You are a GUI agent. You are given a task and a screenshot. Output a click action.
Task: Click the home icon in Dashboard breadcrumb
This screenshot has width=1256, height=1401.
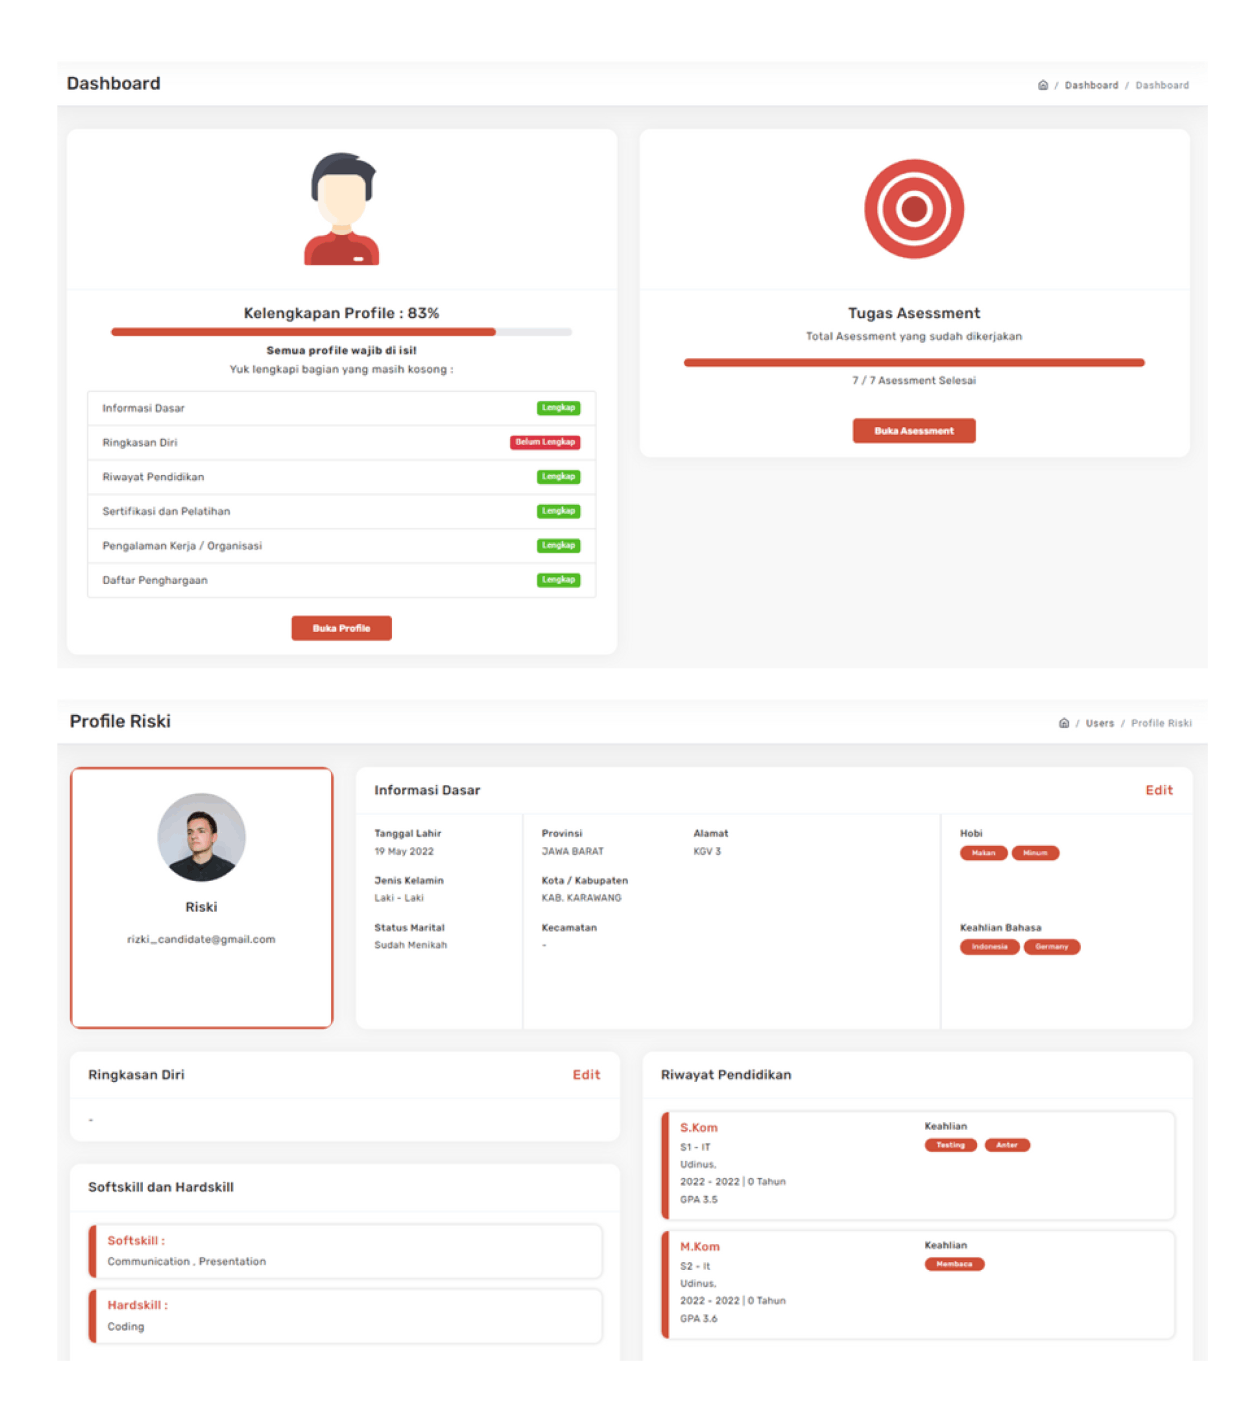click(x=1042, y=85)
